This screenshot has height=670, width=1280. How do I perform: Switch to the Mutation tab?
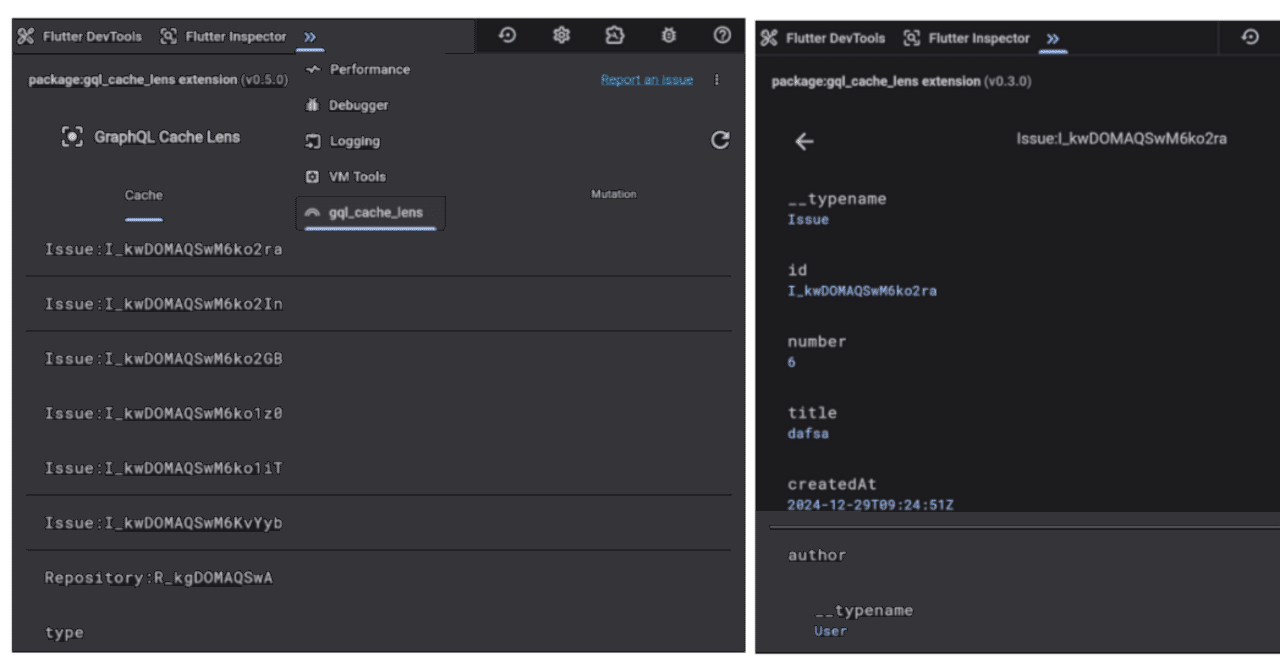click(613, 194)
